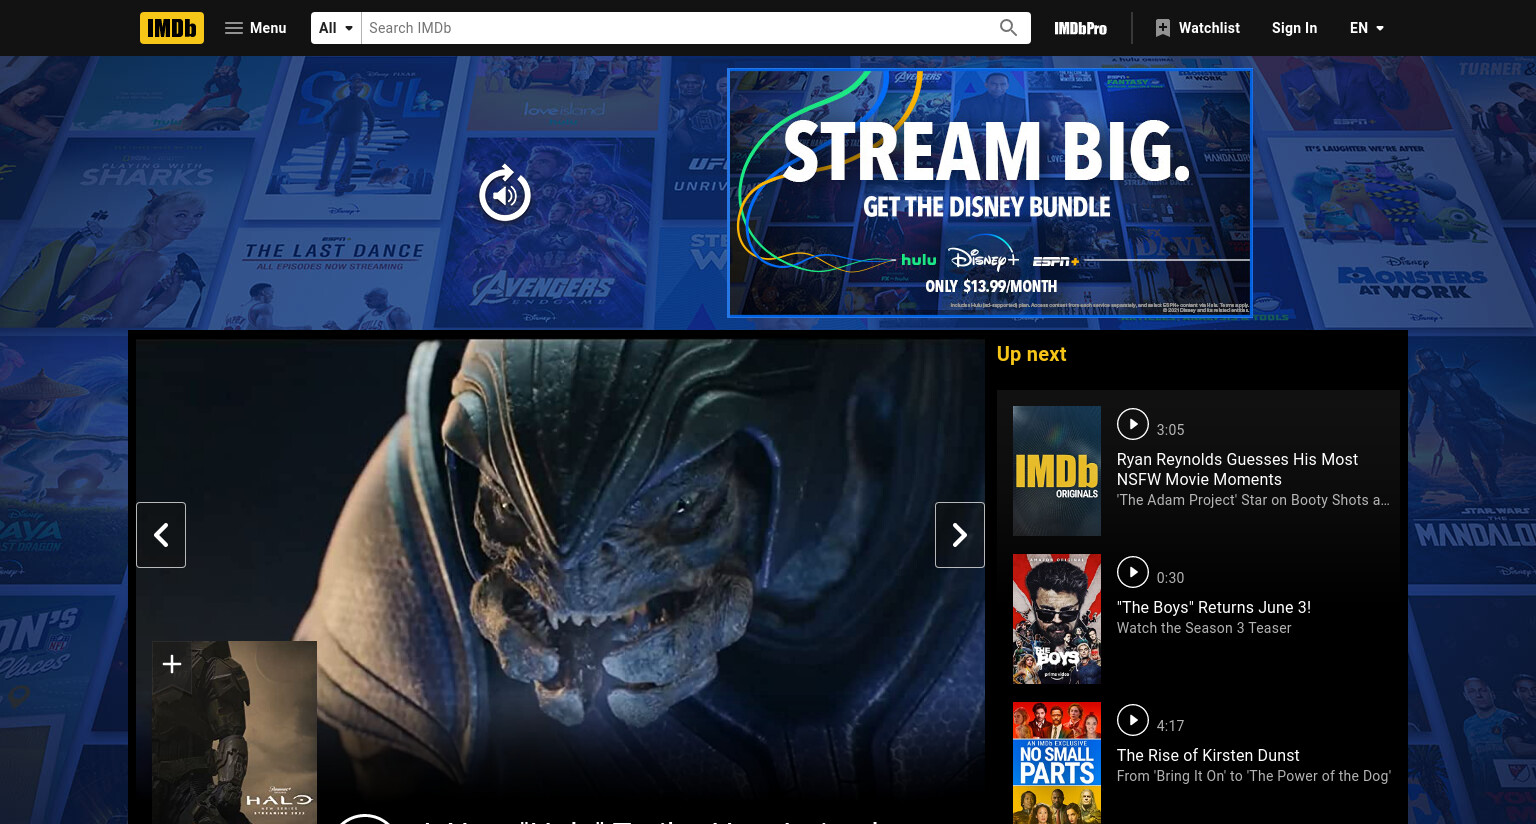Open 'Ryan Reynolds Guesses His Most NSFW Movie Moments'
The height and width of the screenshot is (824, 1536).
click(x=1237, y=469)
